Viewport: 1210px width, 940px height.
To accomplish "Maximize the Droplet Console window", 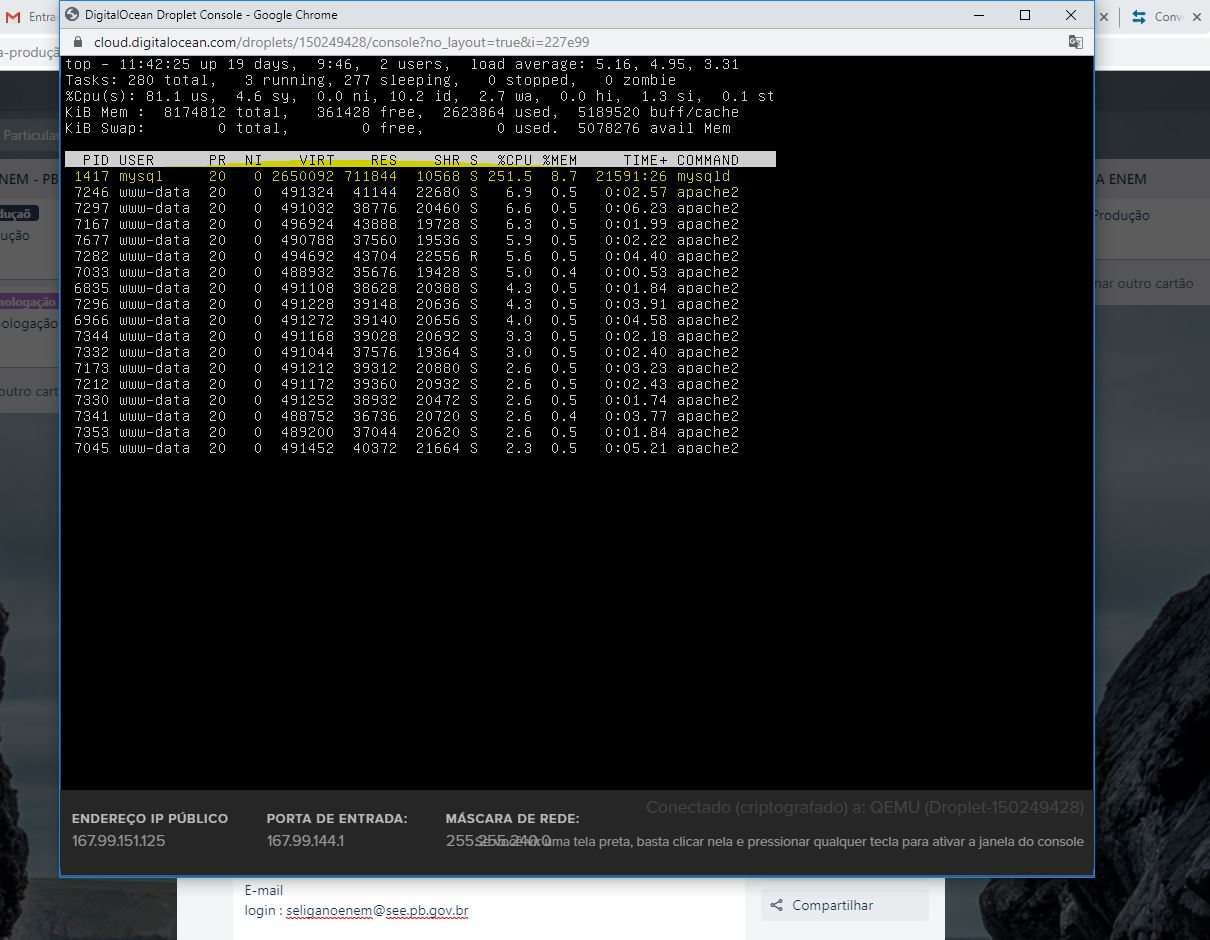I will pos(1025,15).
